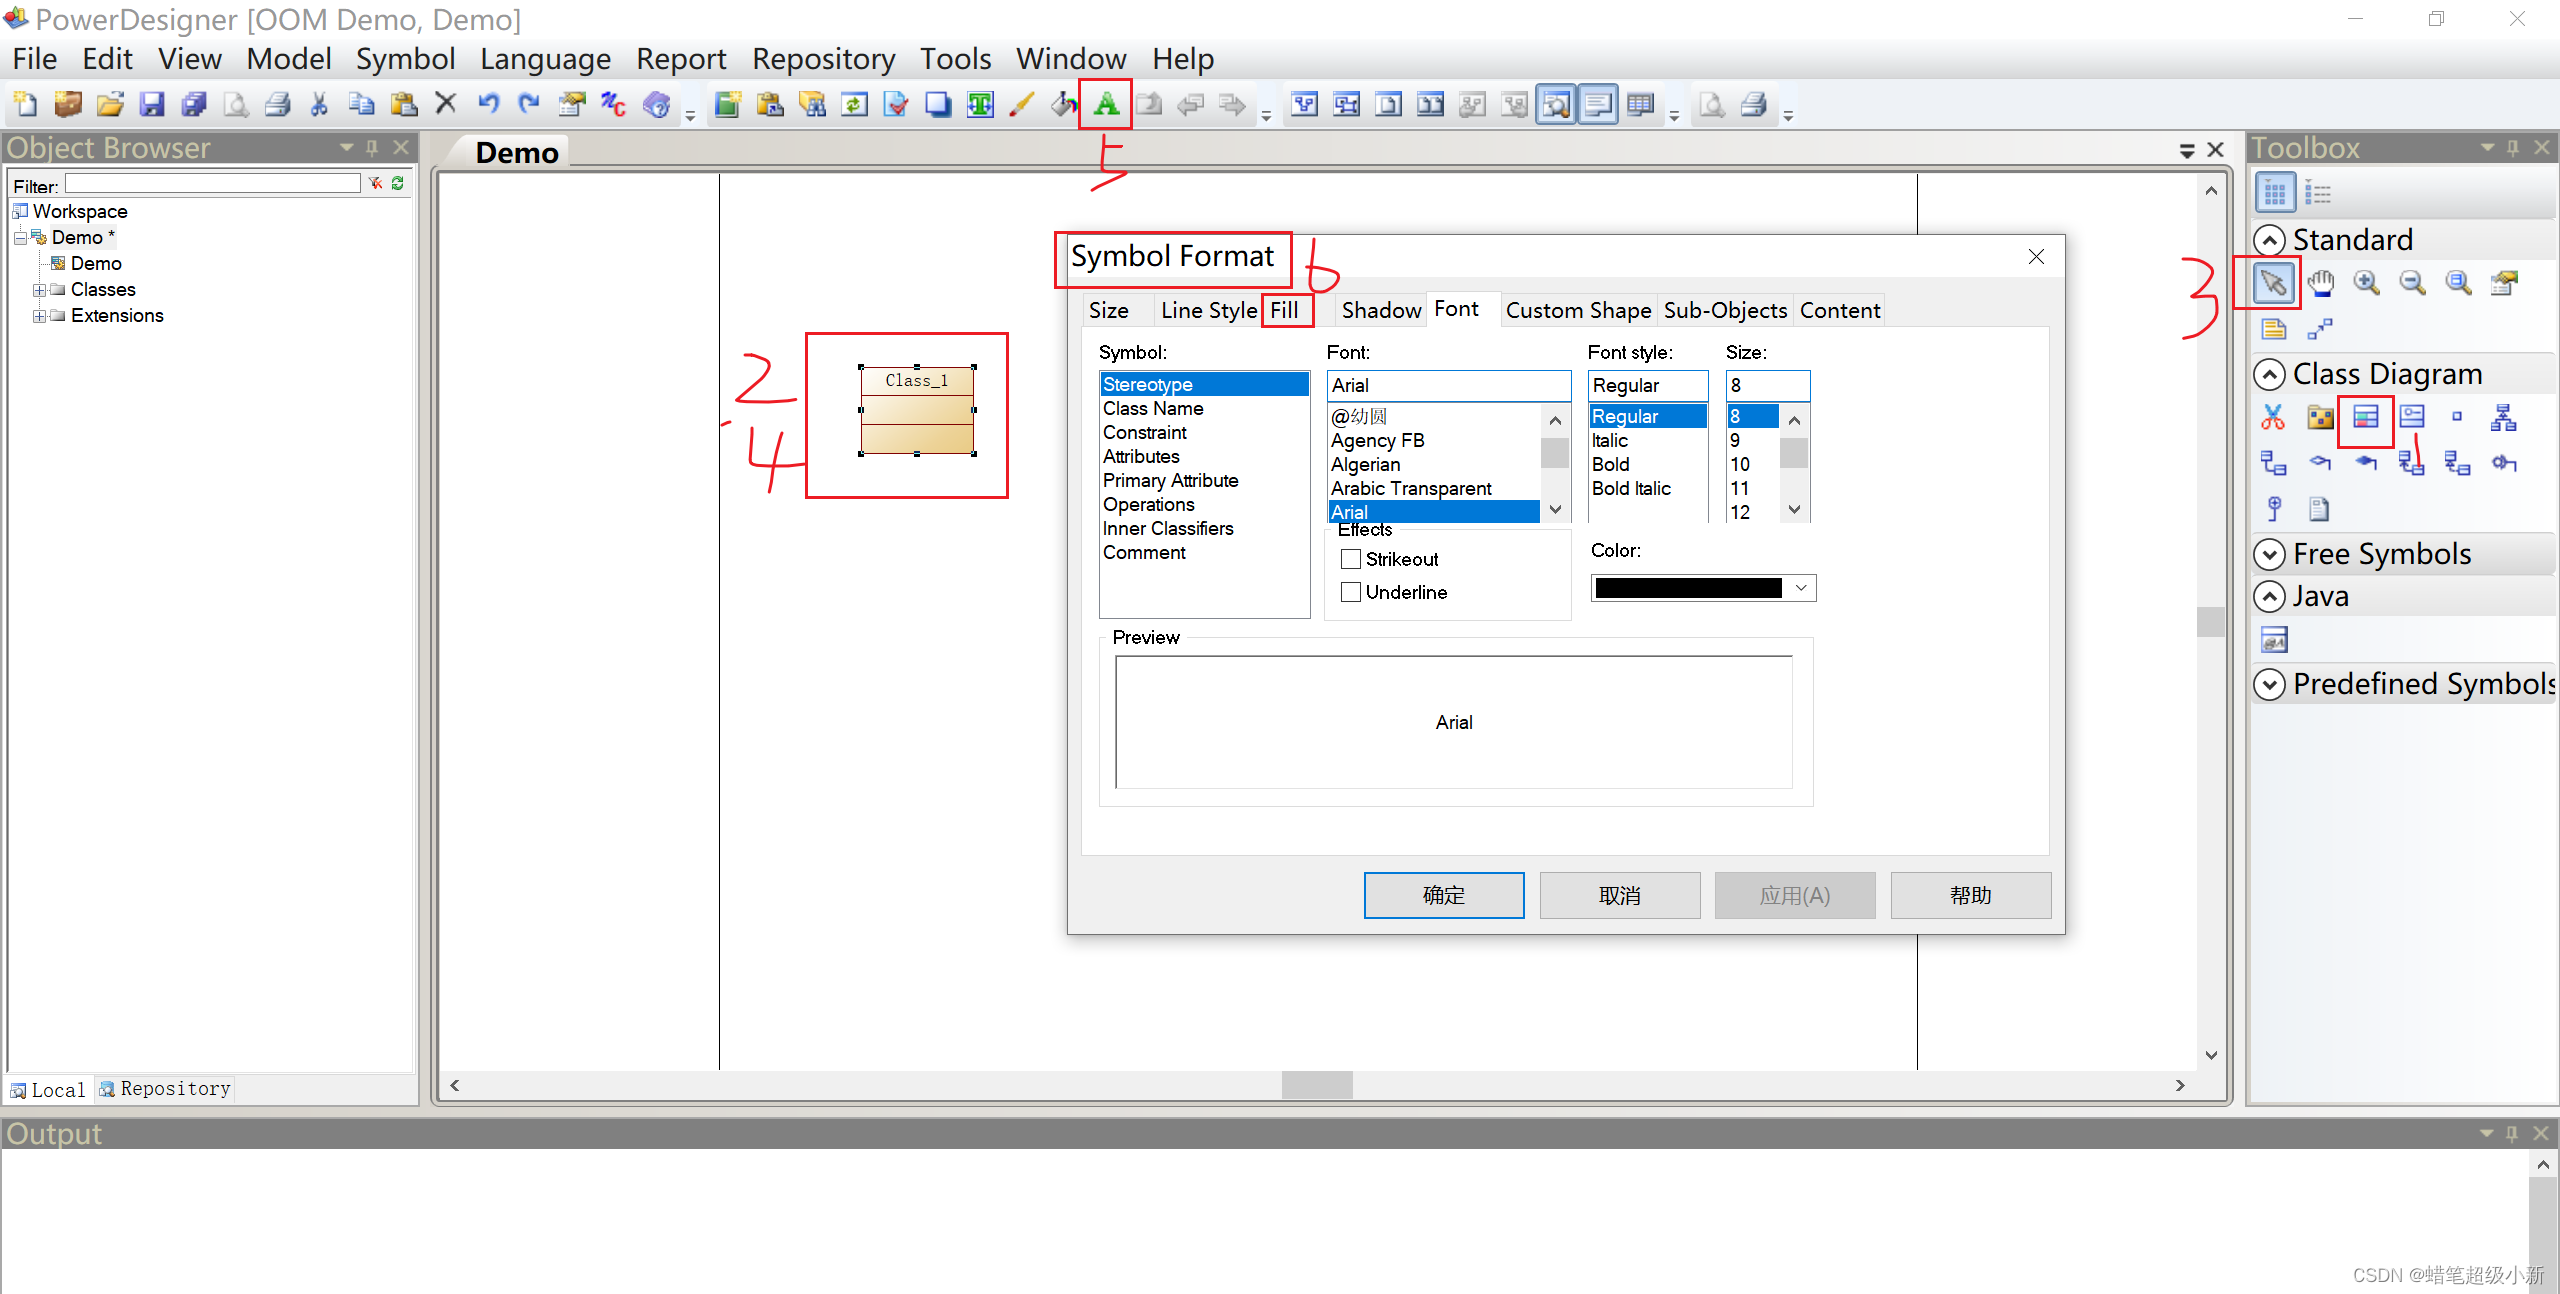
Task: Select the Package tool in Class Diagram palette
Action: (x=2321, y=420)
